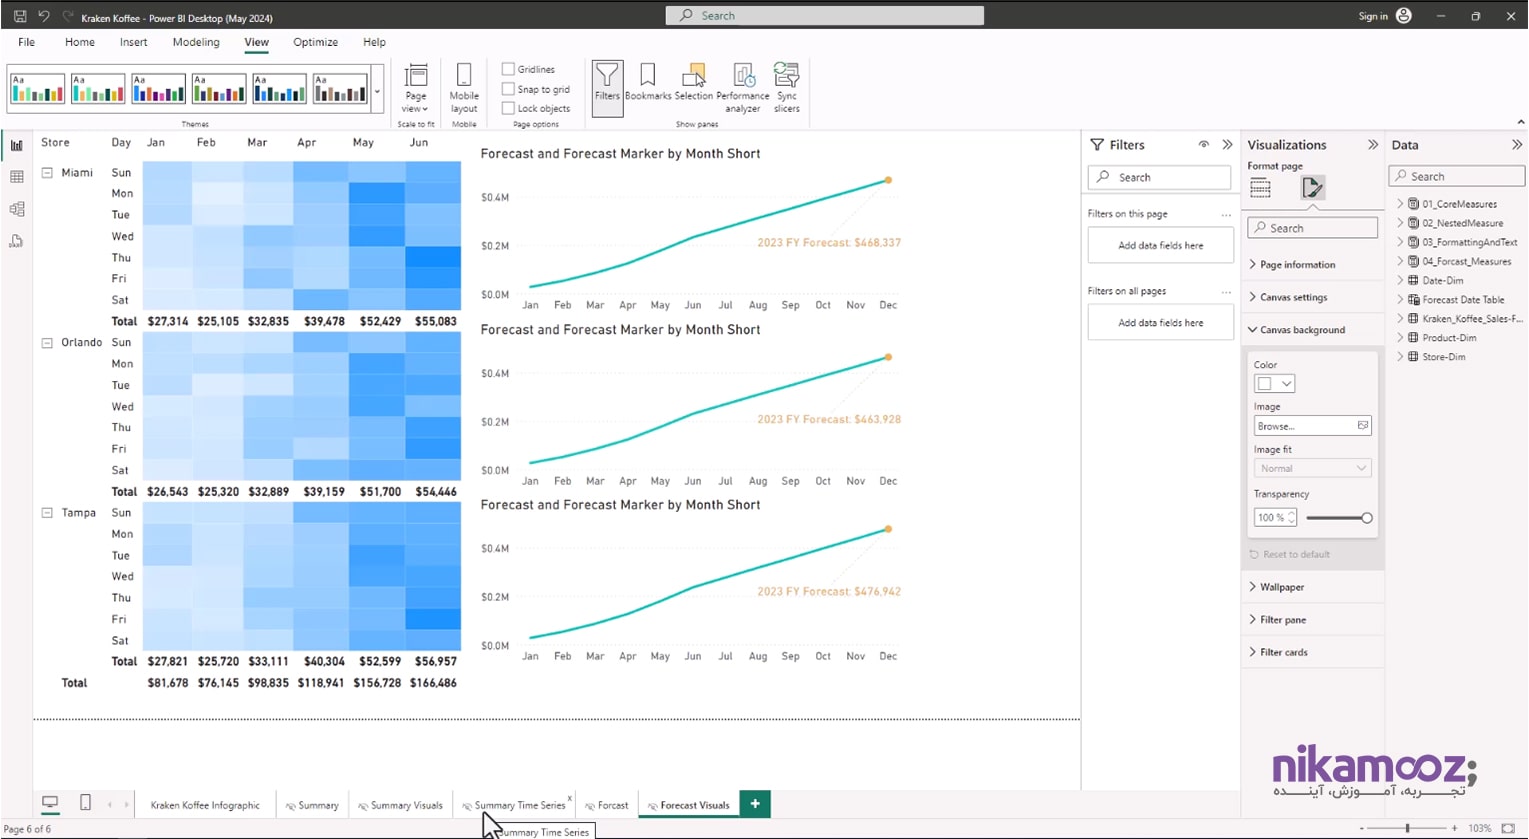Toggle the Filters pane button
The image size is (1529, 839).
coord(607,88)
